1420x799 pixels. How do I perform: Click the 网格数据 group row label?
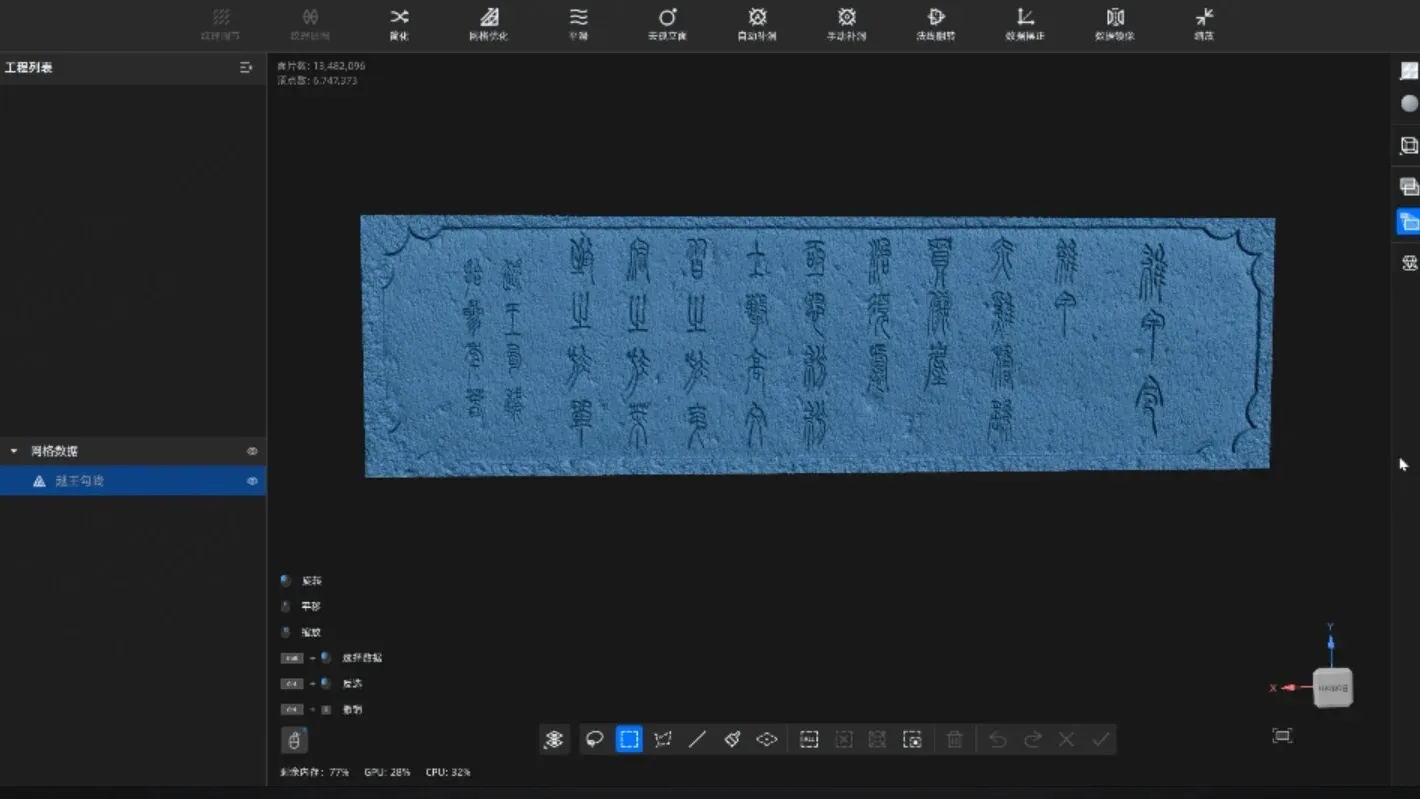pyautogui.click(x=54, y=451)
